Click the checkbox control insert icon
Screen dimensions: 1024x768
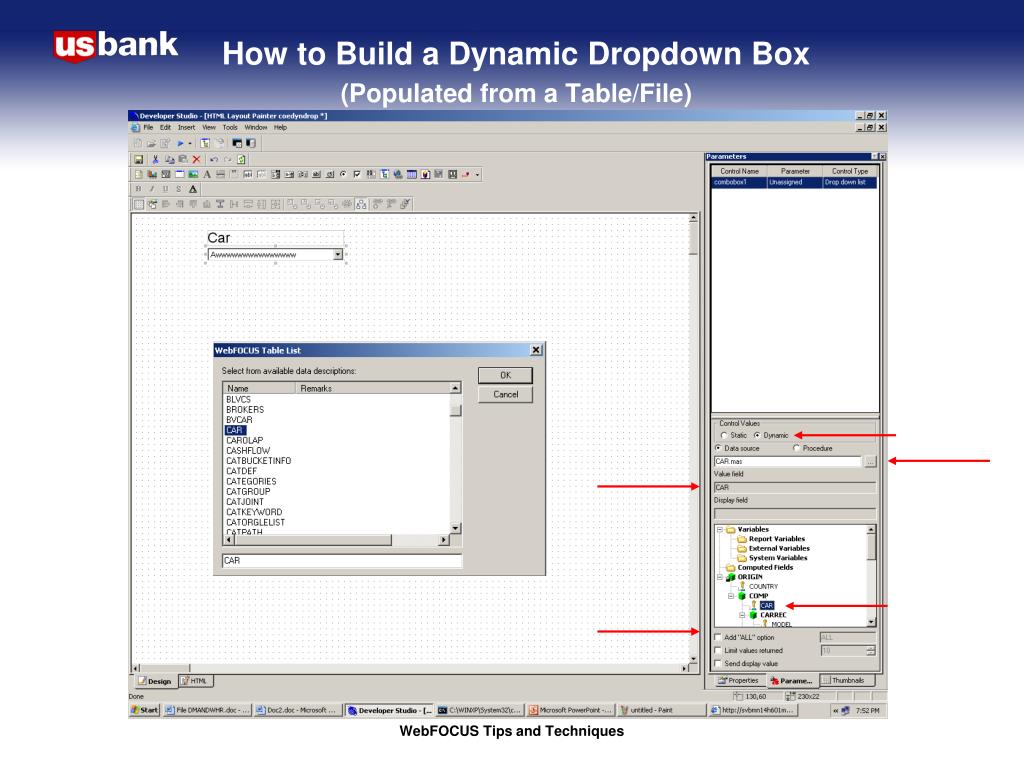click(357, 174)
